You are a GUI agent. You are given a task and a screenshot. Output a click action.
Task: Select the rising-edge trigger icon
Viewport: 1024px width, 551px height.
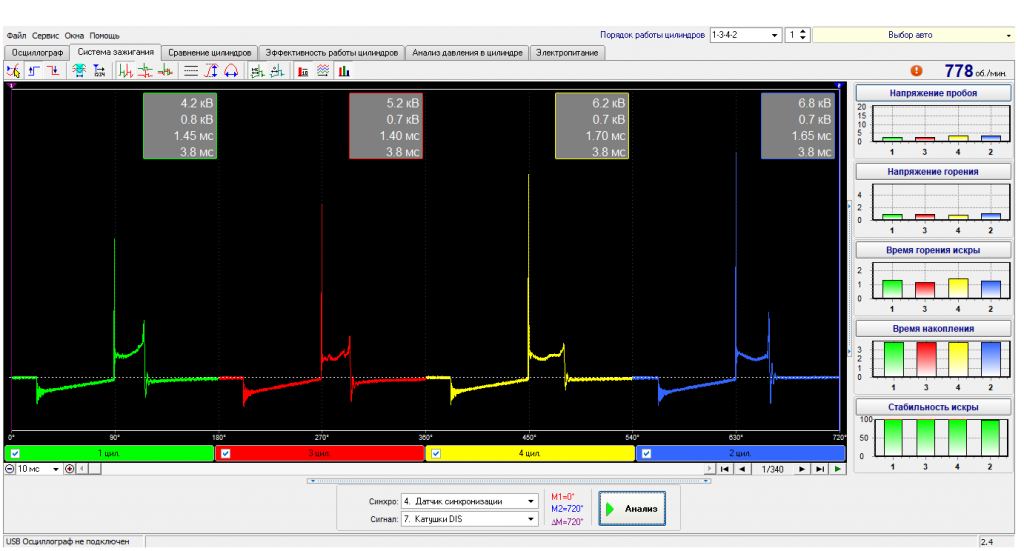pos(34,71)
